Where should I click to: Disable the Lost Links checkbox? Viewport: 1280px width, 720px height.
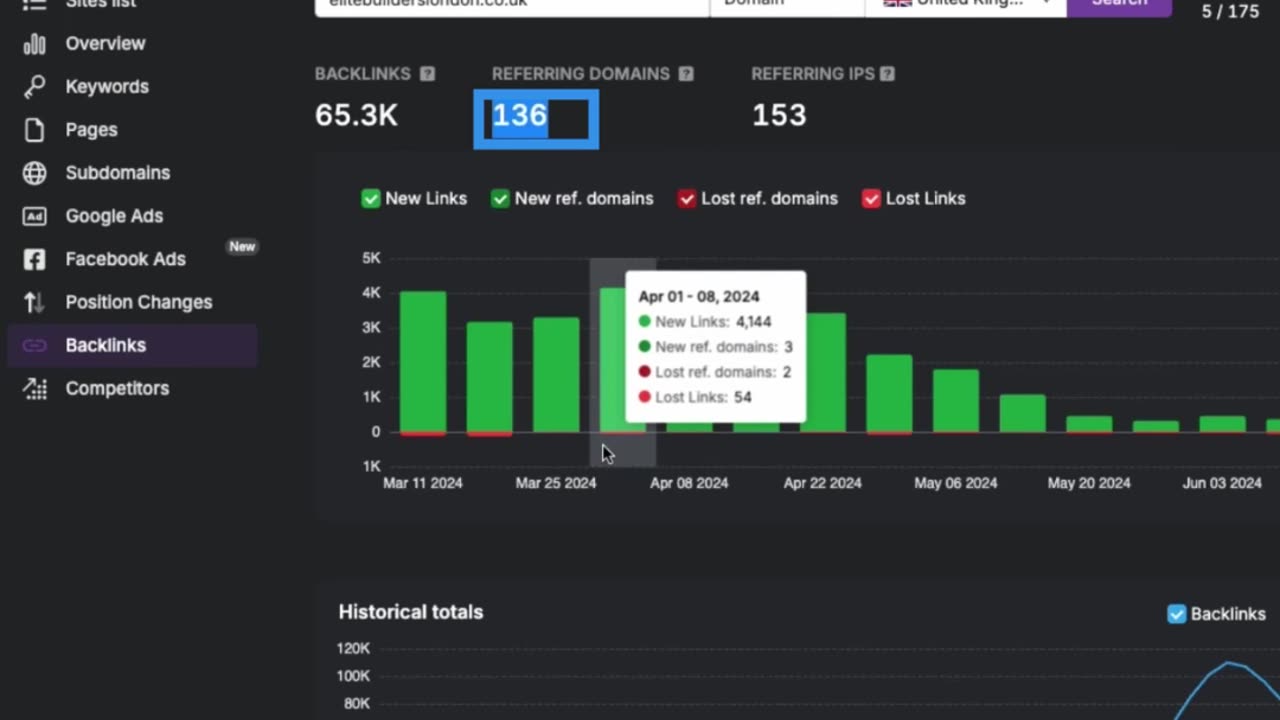click(x=871, y=199)
